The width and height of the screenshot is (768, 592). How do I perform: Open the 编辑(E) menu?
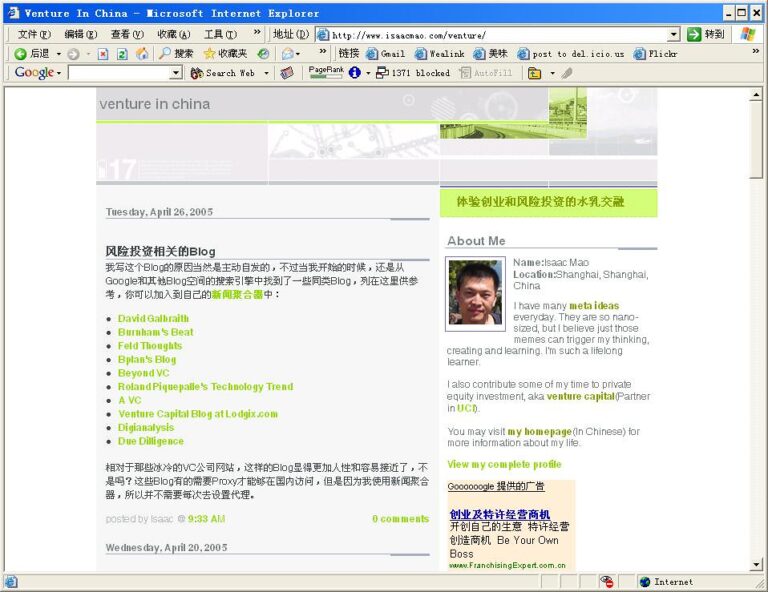coord(81,34)
